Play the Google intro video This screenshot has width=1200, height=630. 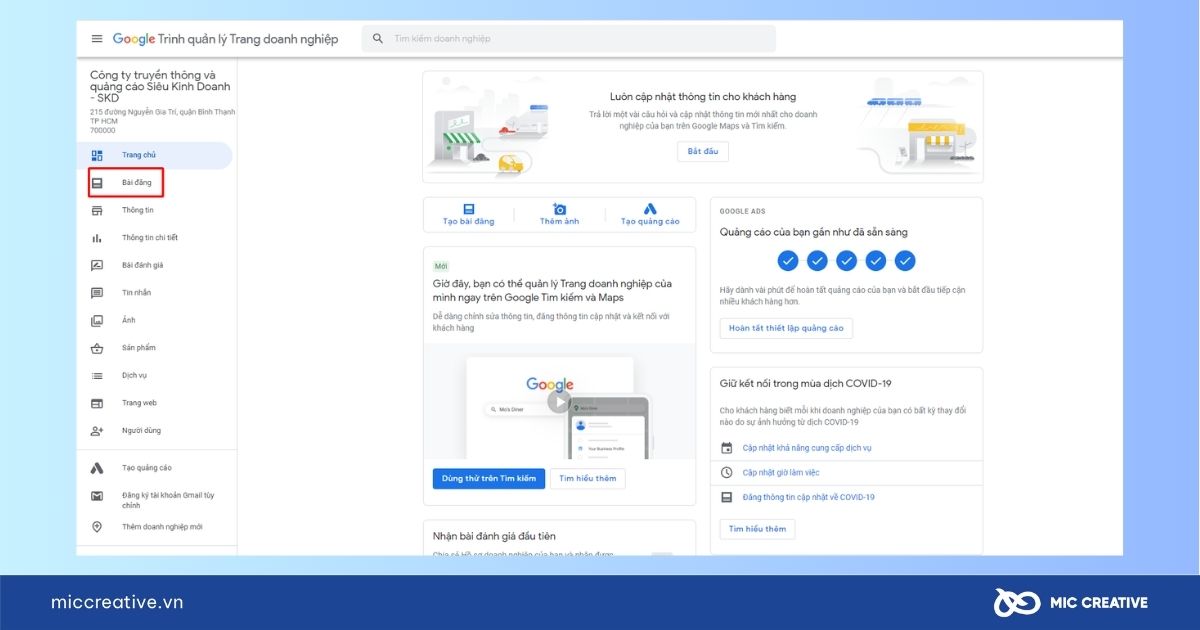point(559,402)
